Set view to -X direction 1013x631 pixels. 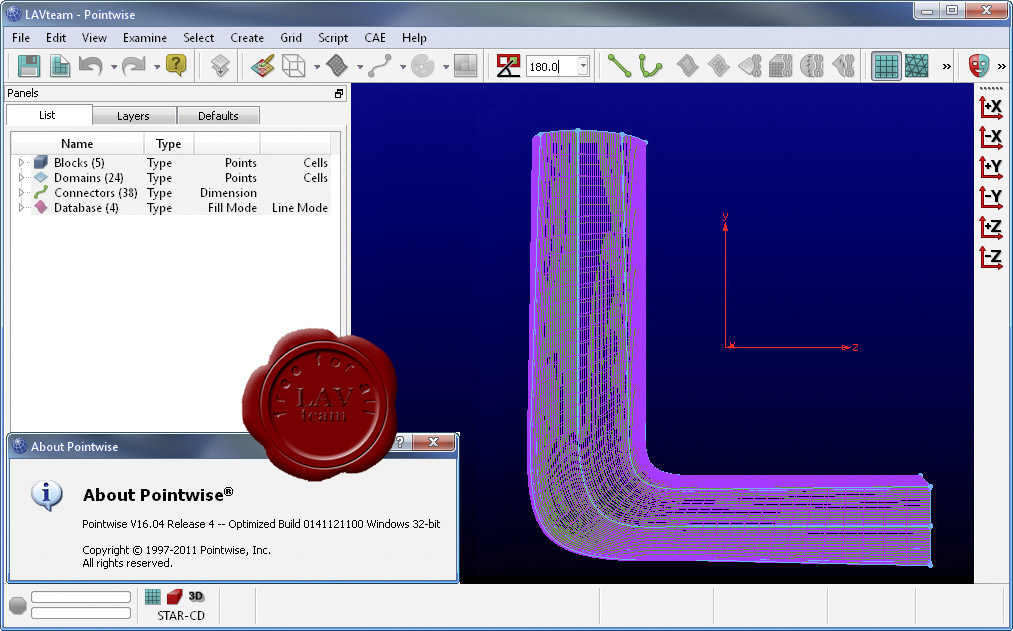tap(991, 138)
